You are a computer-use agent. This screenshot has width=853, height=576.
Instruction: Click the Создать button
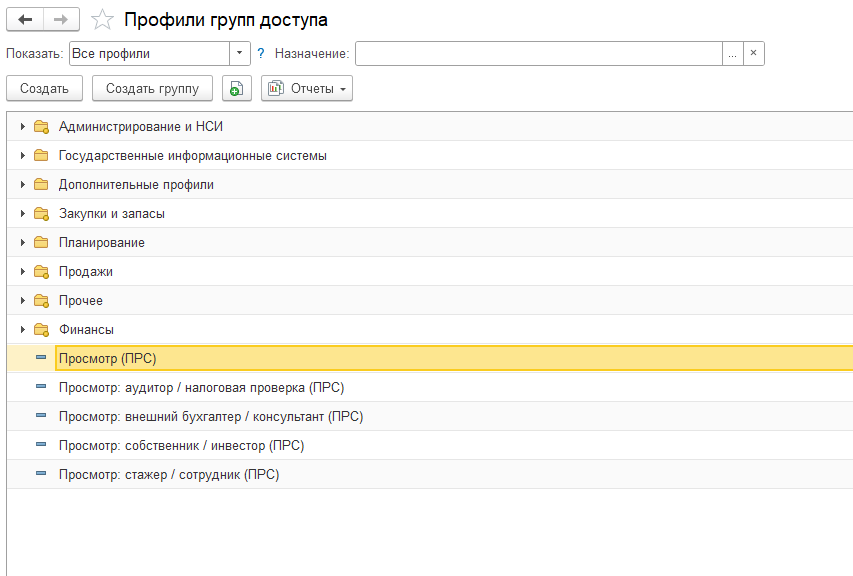pyautogui.click(x=44, y=88)
